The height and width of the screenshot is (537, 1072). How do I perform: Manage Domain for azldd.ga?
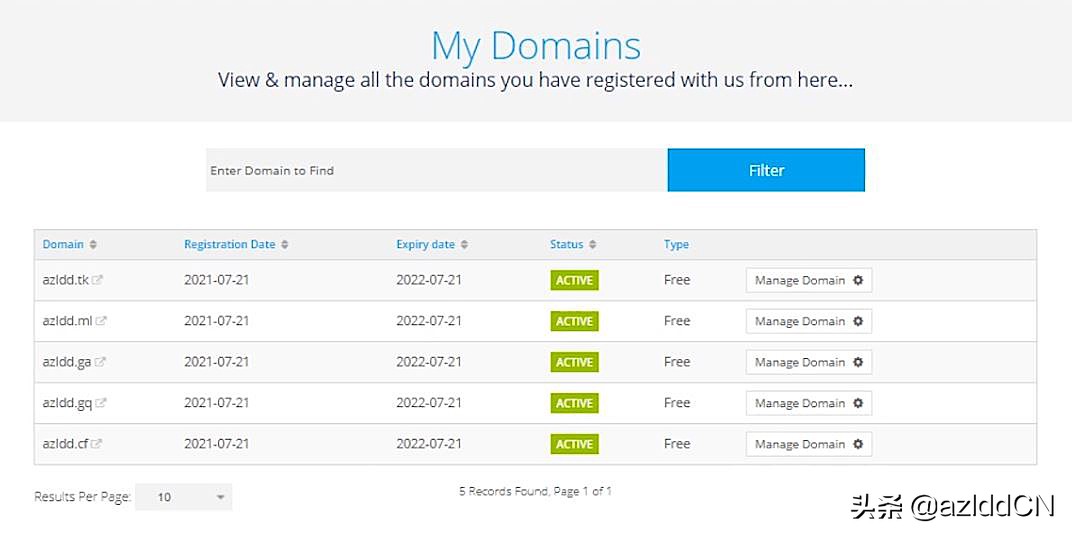coord(809,363)
